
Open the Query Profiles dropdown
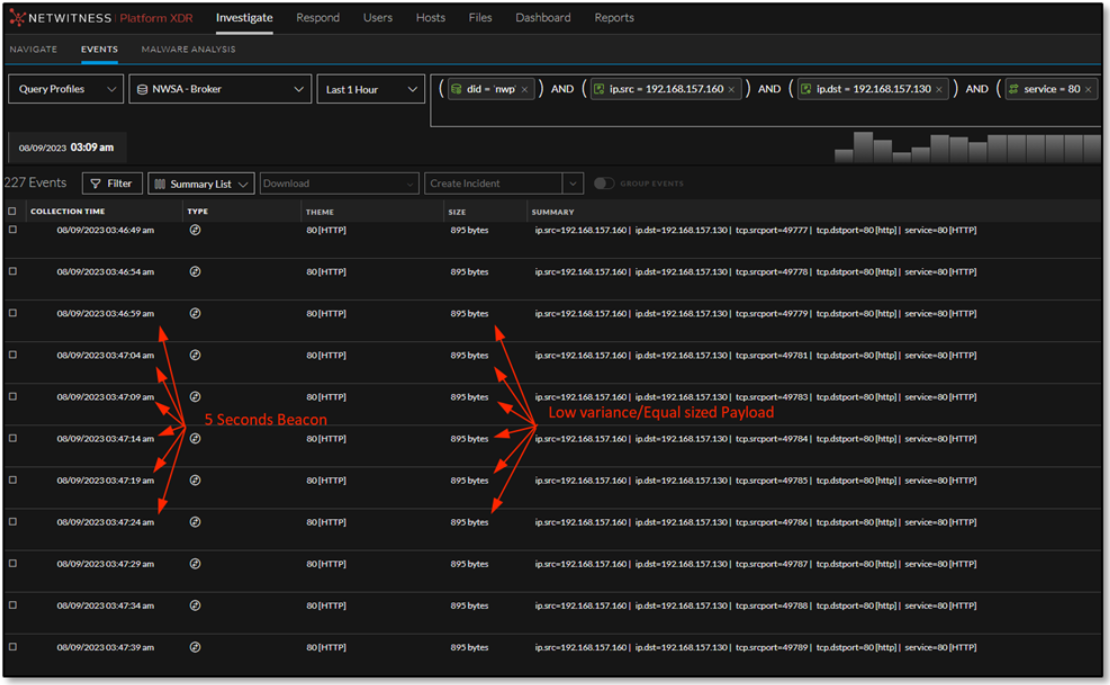click(66, 90)
